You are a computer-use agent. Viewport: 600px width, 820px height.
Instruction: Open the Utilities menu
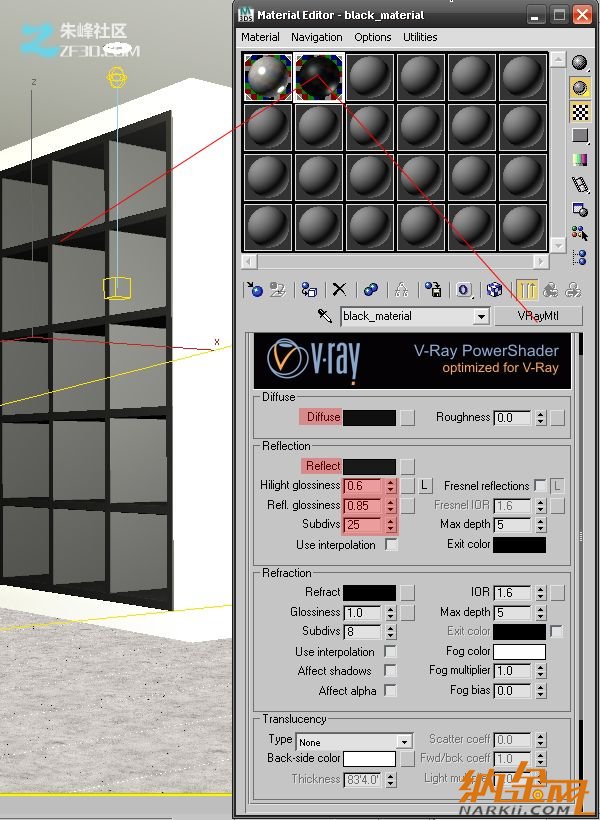[x=420, y=37]
